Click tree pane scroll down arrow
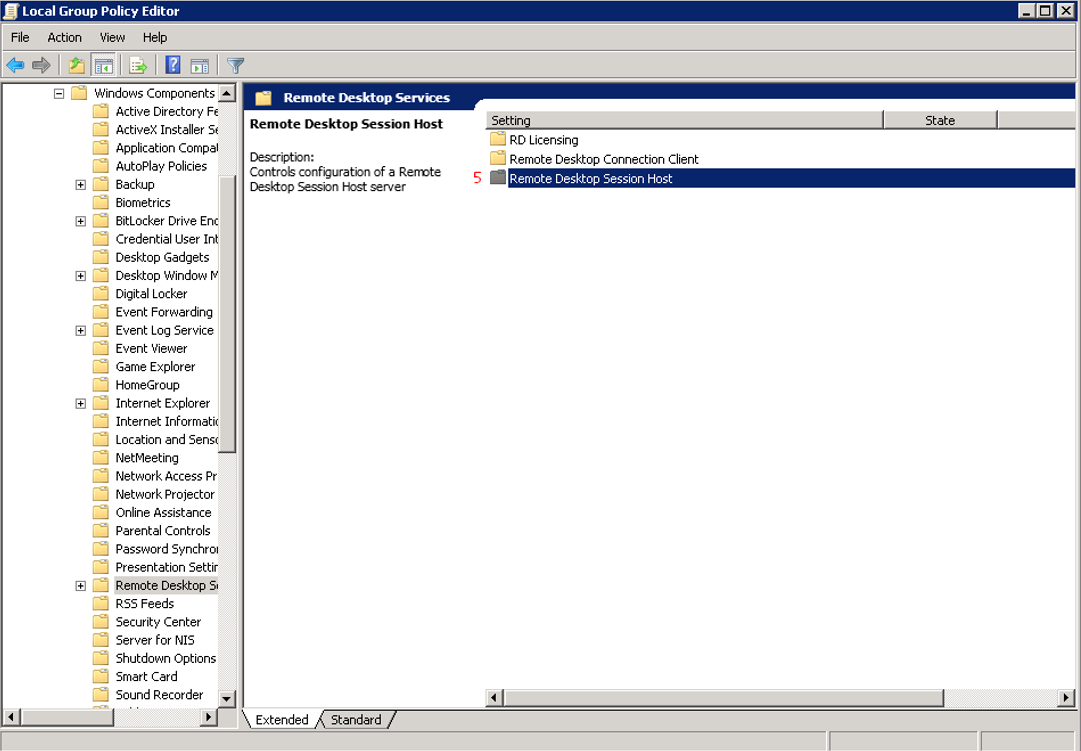Screen dimensions: 1081x751 click(x=227, y=698)
